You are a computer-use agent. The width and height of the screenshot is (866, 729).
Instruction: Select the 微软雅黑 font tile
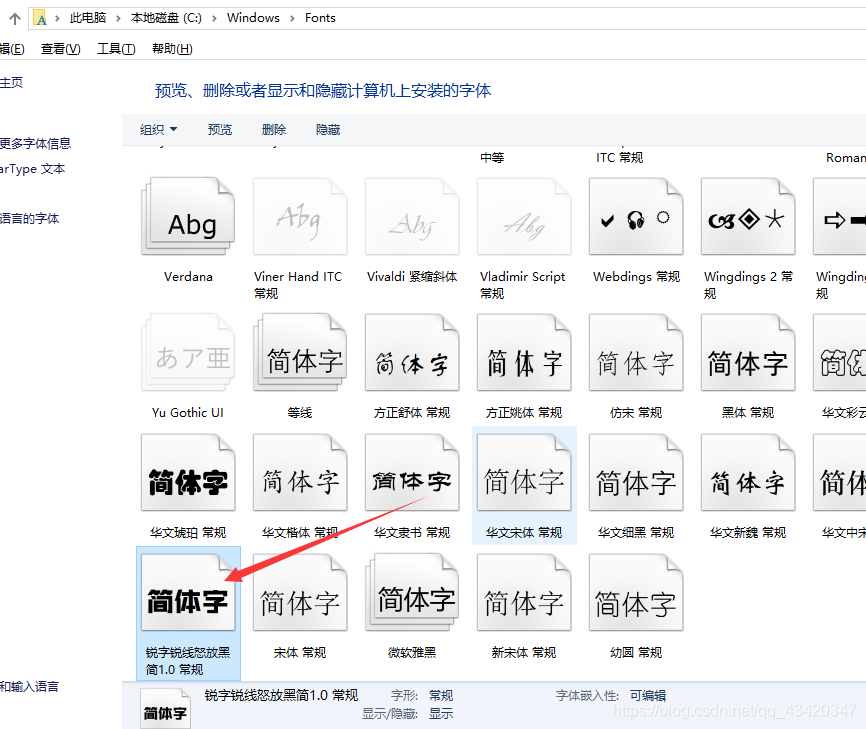pos(412,592)
